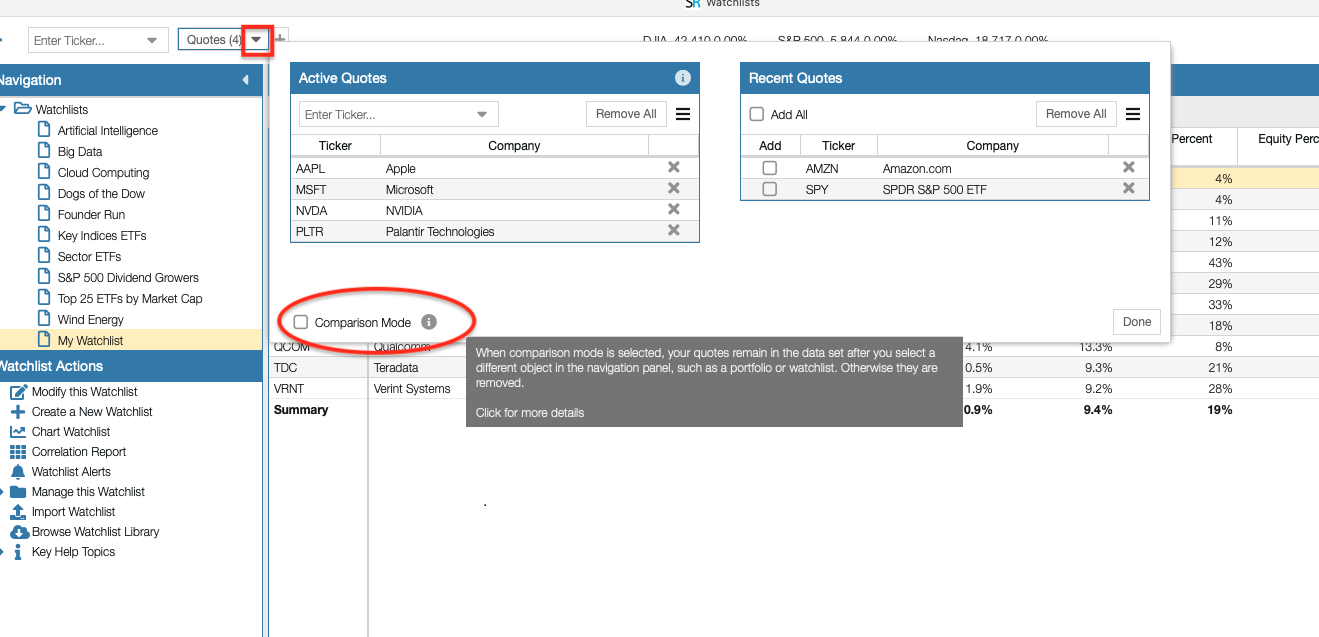Open Cloud Computing watchlist
This screenshot has height=637, width=1319.
pos(103,173)
